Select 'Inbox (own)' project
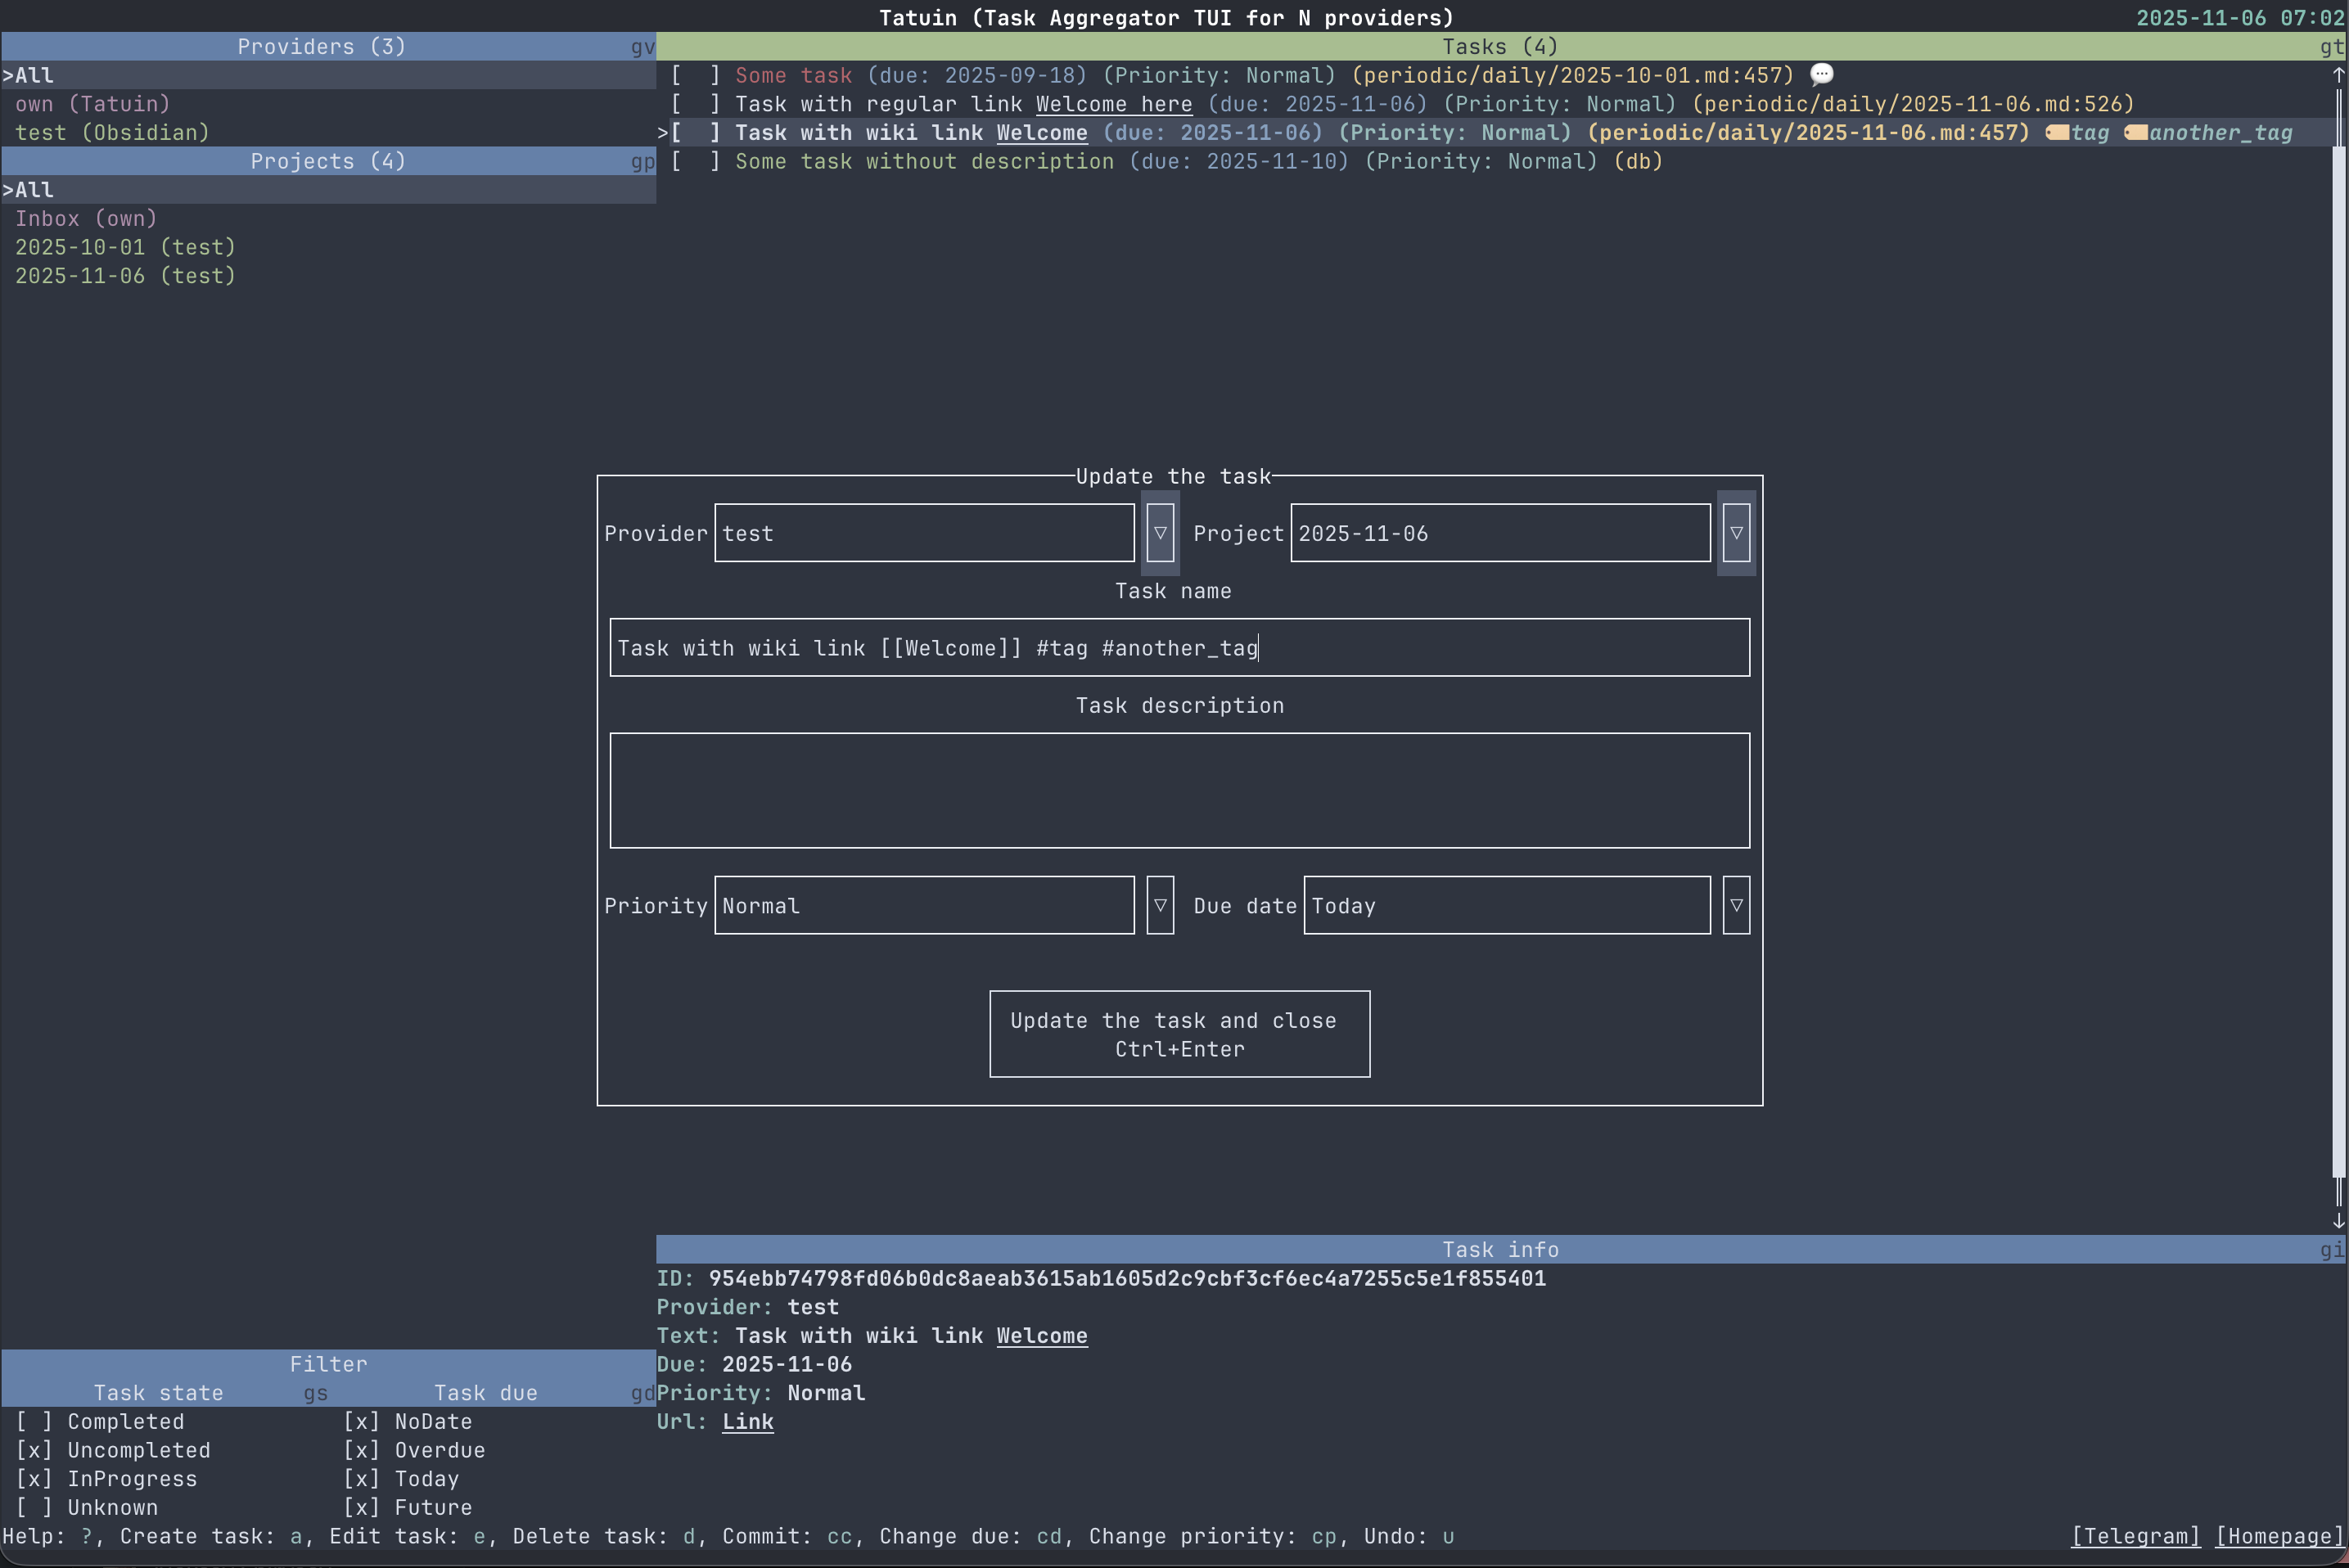This screenshot has width=2349, height=1568. coord(86,219)
